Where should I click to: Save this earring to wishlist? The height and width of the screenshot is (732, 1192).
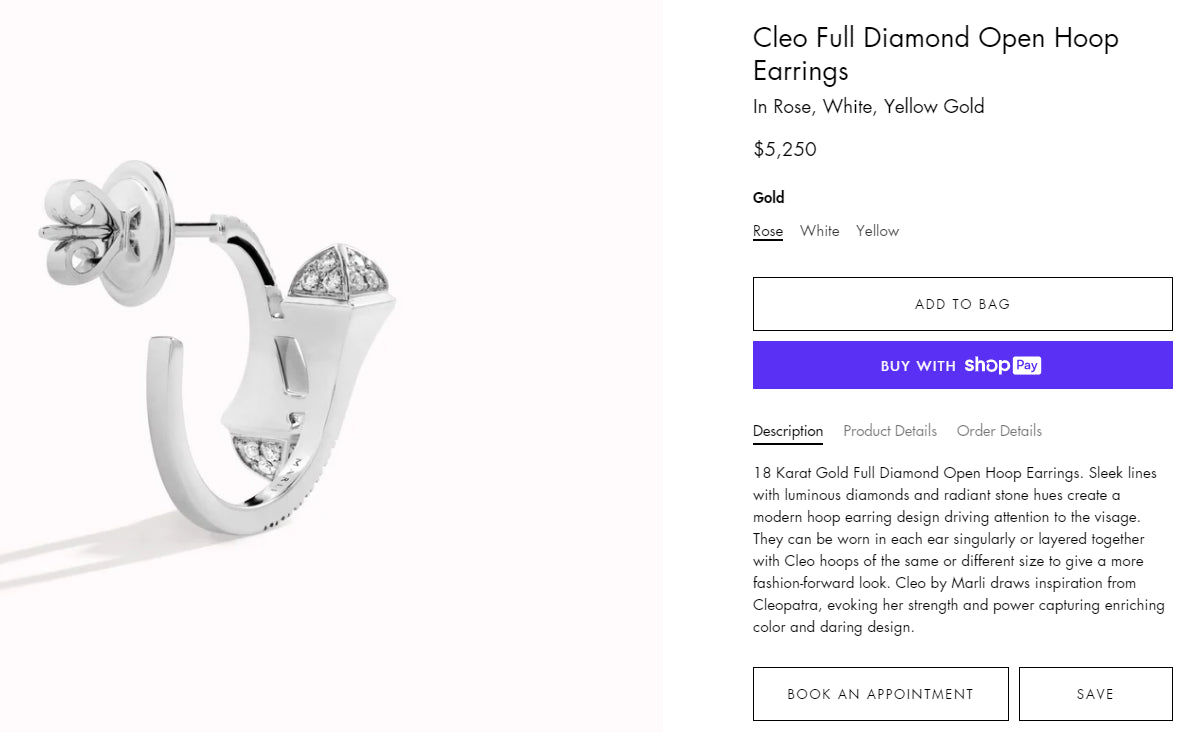pos(1095,694)
